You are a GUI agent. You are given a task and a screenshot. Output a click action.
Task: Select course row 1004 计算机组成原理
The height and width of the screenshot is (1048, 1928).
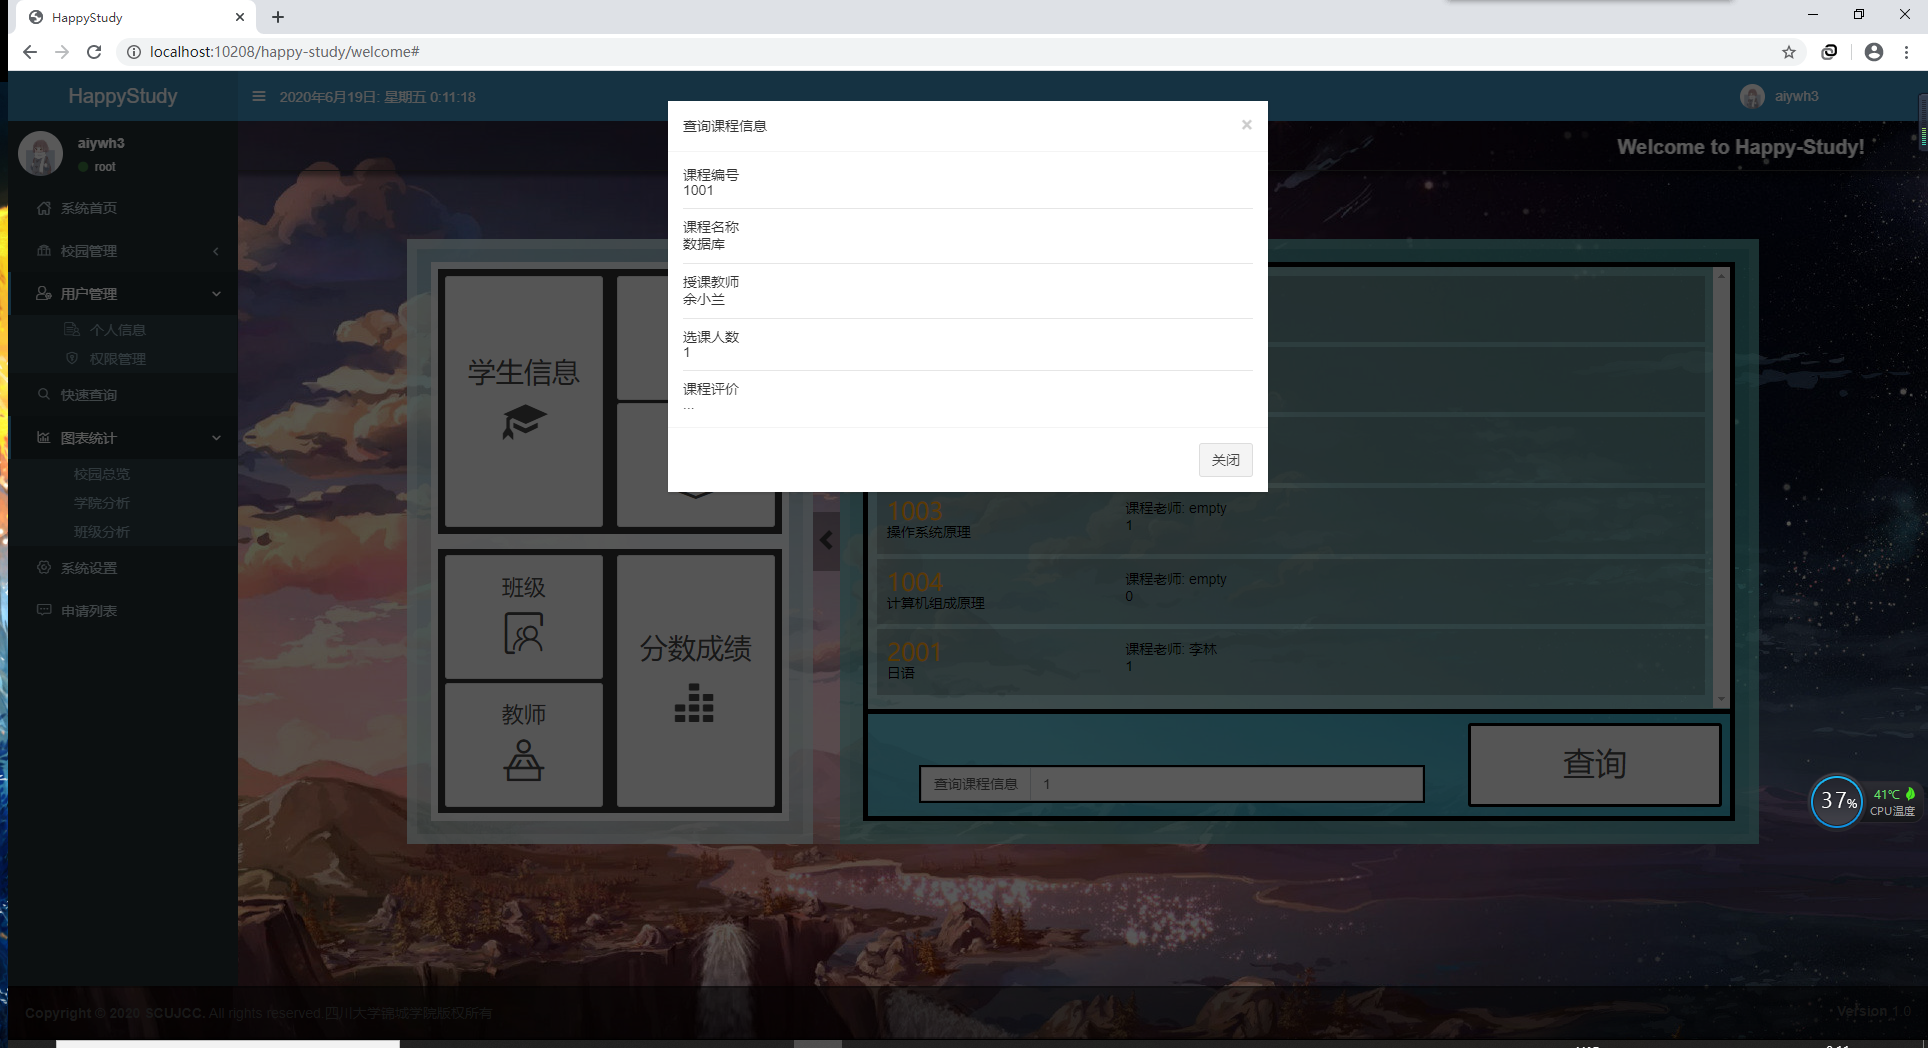pyautogui.click(x=1291, y=592)
